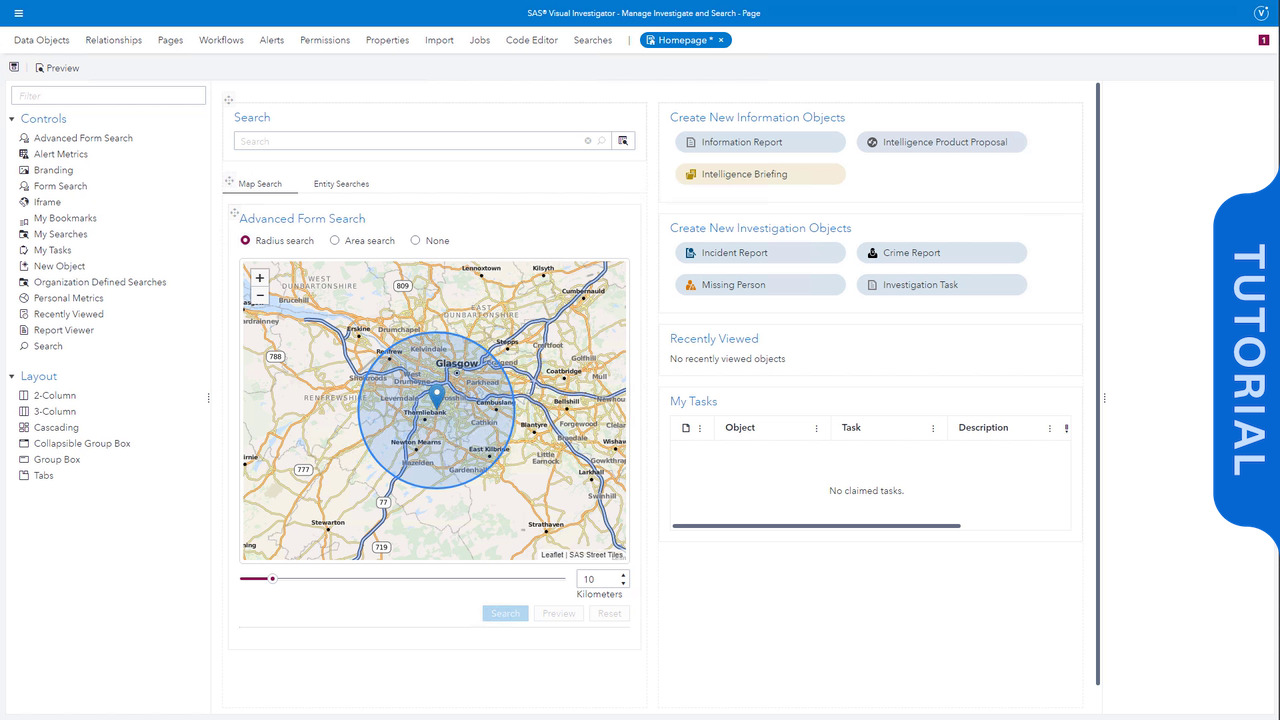Screen dimensions: 1280x720
Task: Click the Missing Person button
Action: [760, 285]
